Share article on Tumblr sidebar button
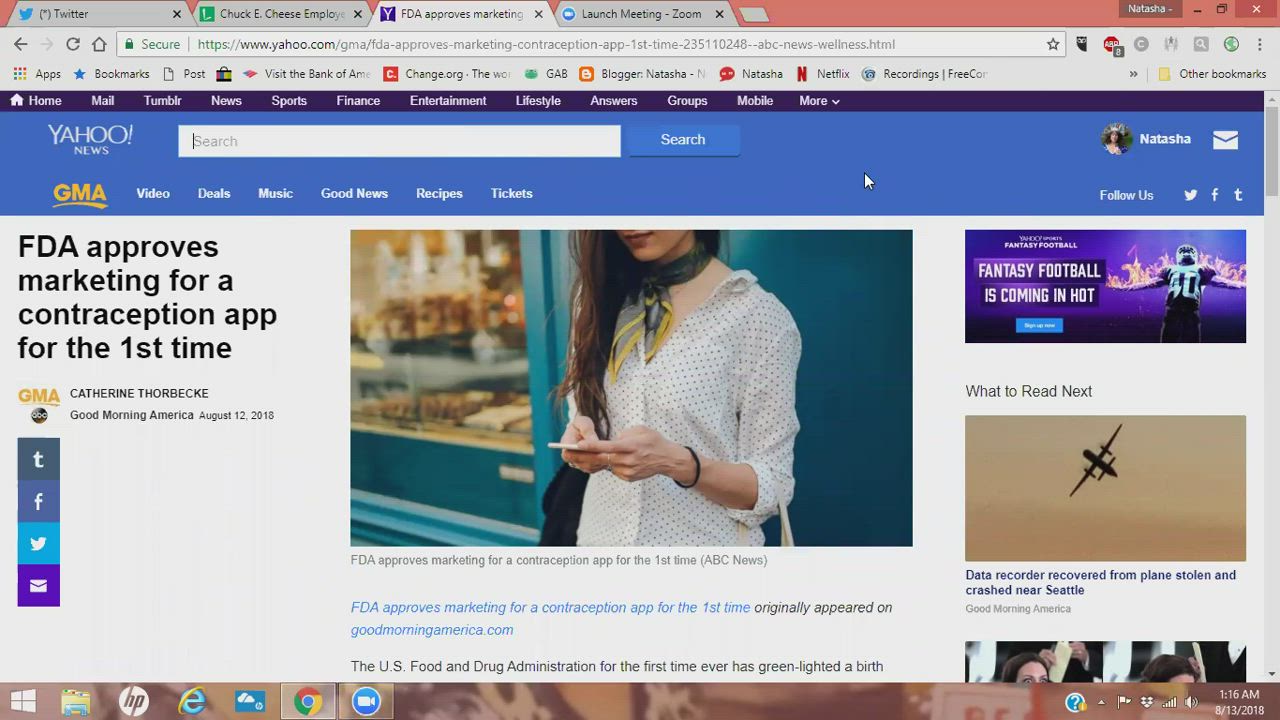Viewport: 1280px width, 720px height. coord(38,459)
